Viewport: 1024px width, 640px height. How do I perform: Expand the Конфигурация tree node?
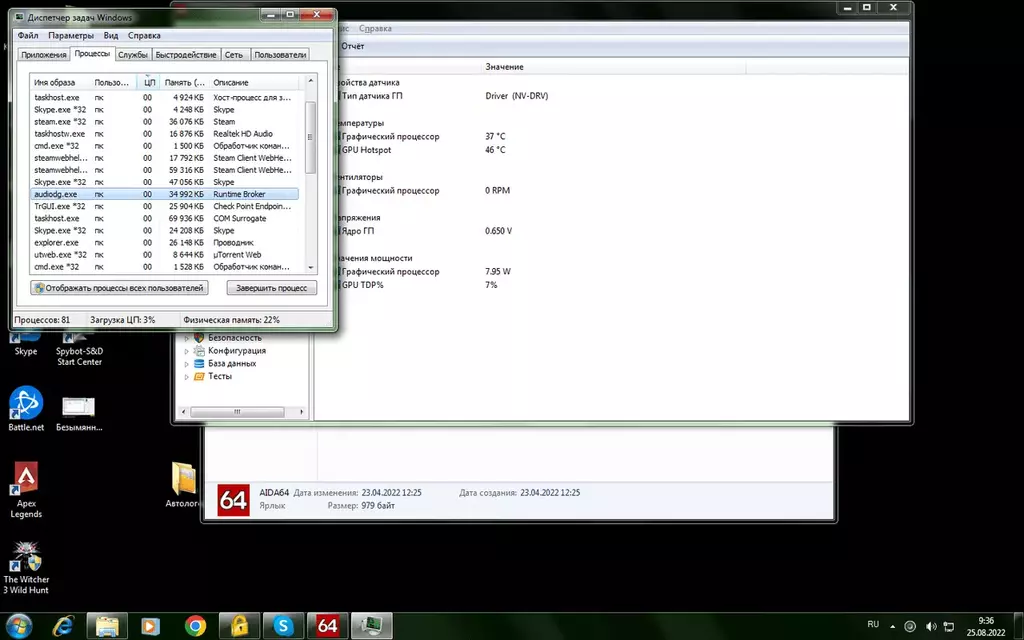pos(186,351)
